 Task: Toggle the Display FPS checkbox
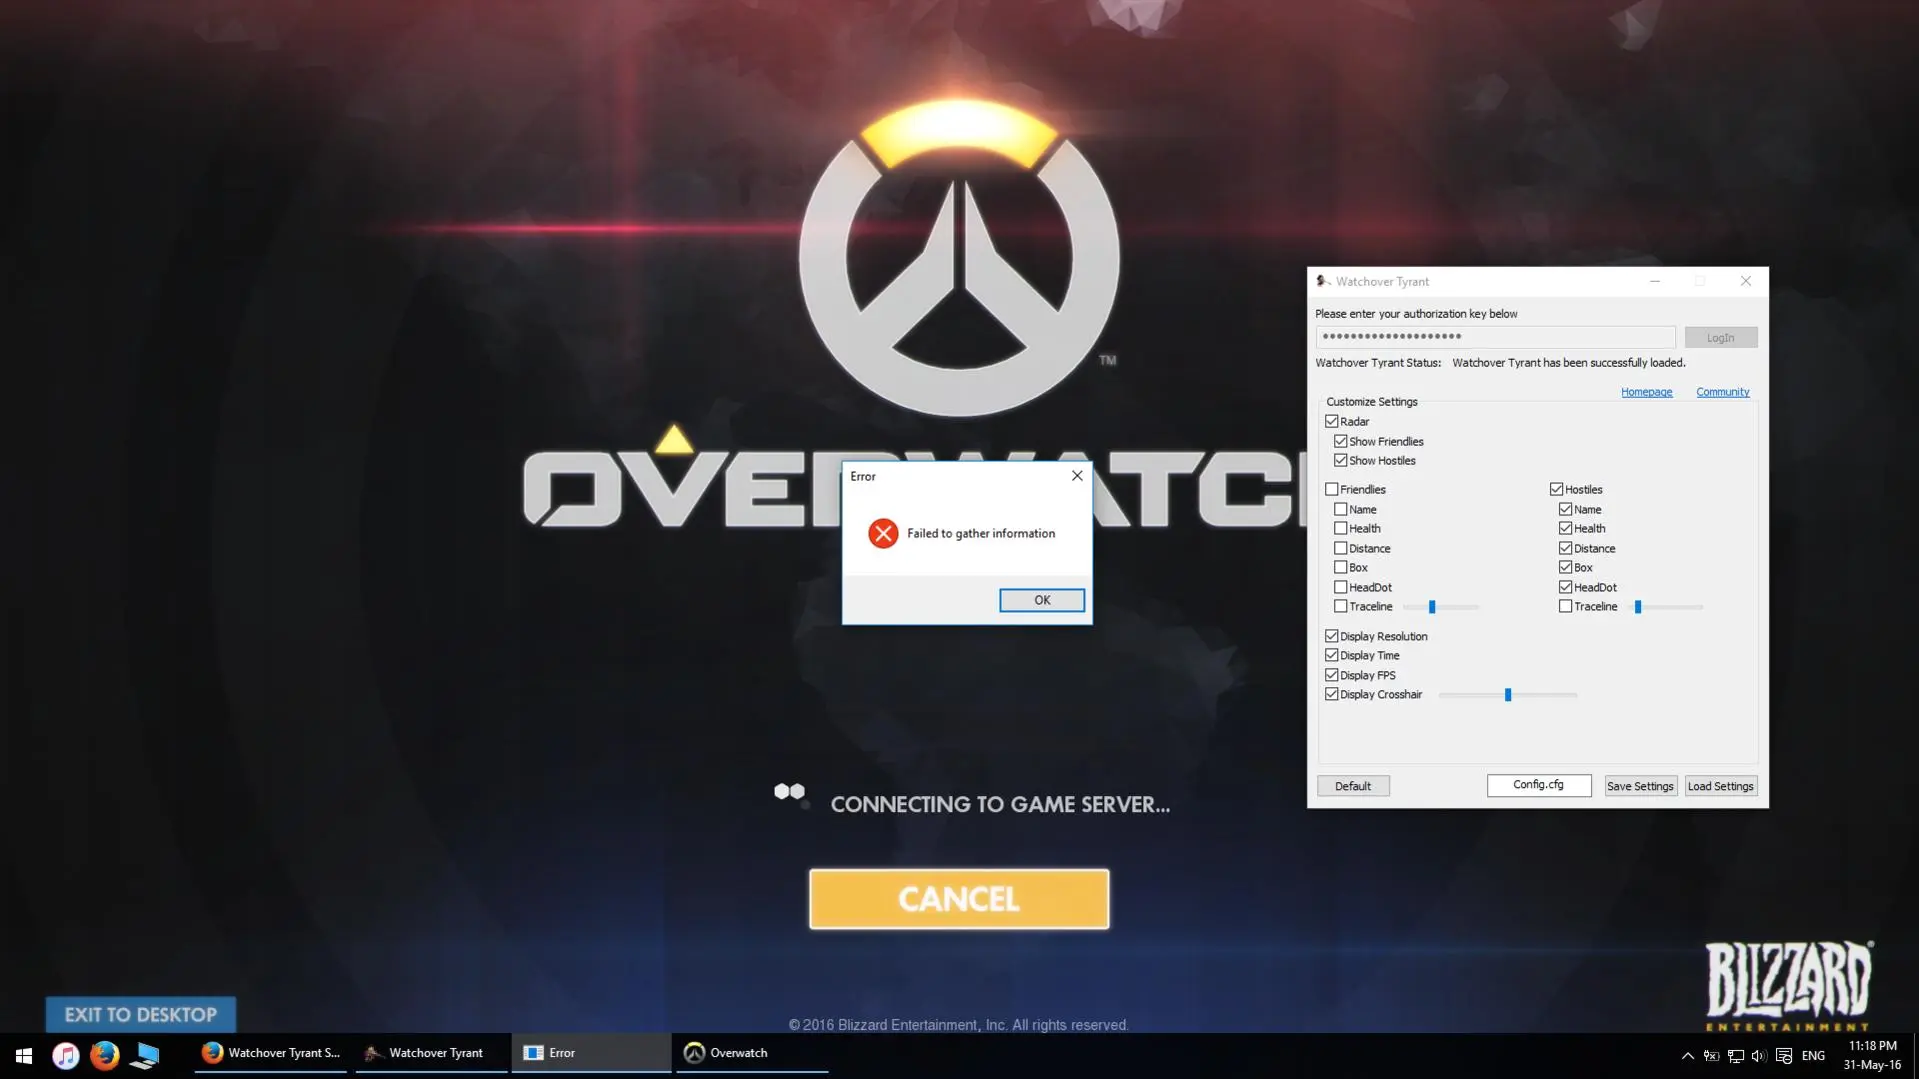[x=1332, y=676]
